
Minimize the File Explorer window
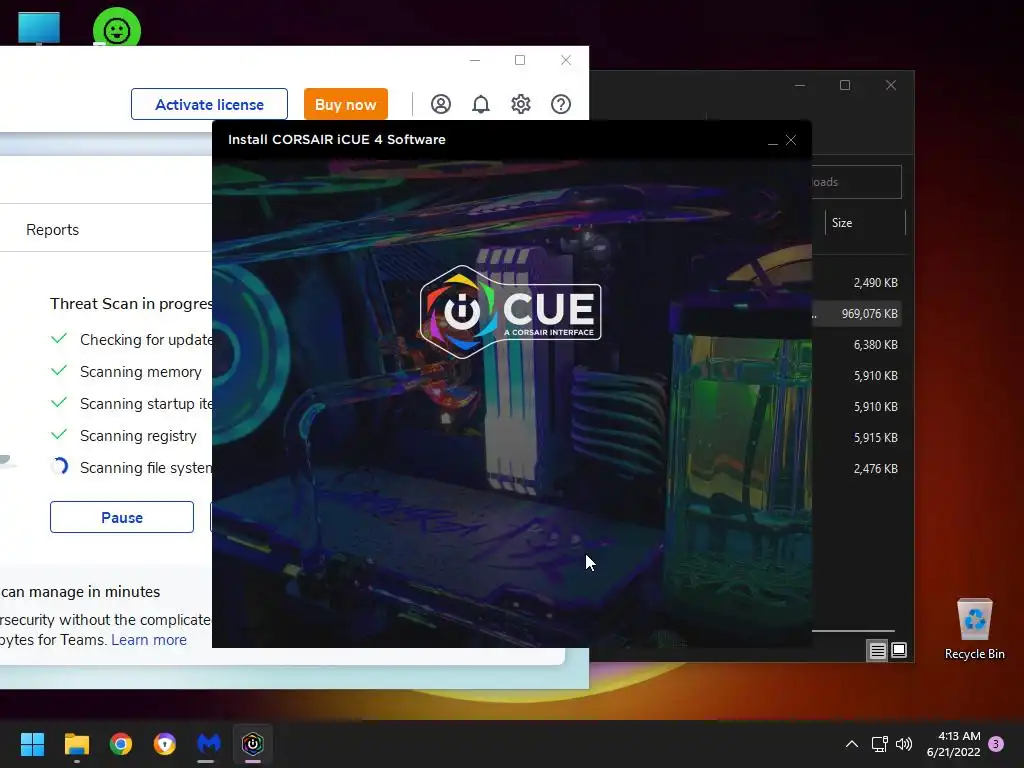pos(800,86)
